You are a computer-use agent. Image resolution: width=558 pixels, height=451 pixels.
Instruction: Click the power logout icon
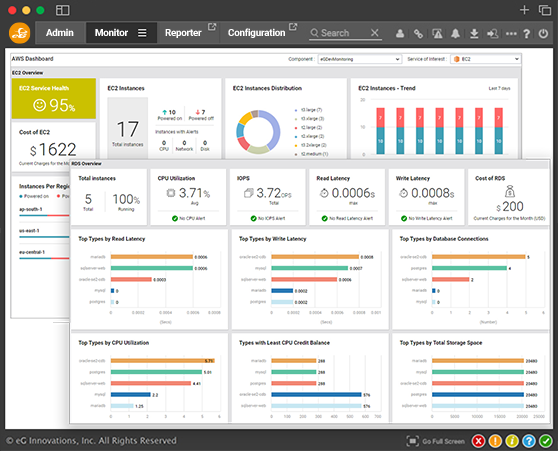(543, 33)
